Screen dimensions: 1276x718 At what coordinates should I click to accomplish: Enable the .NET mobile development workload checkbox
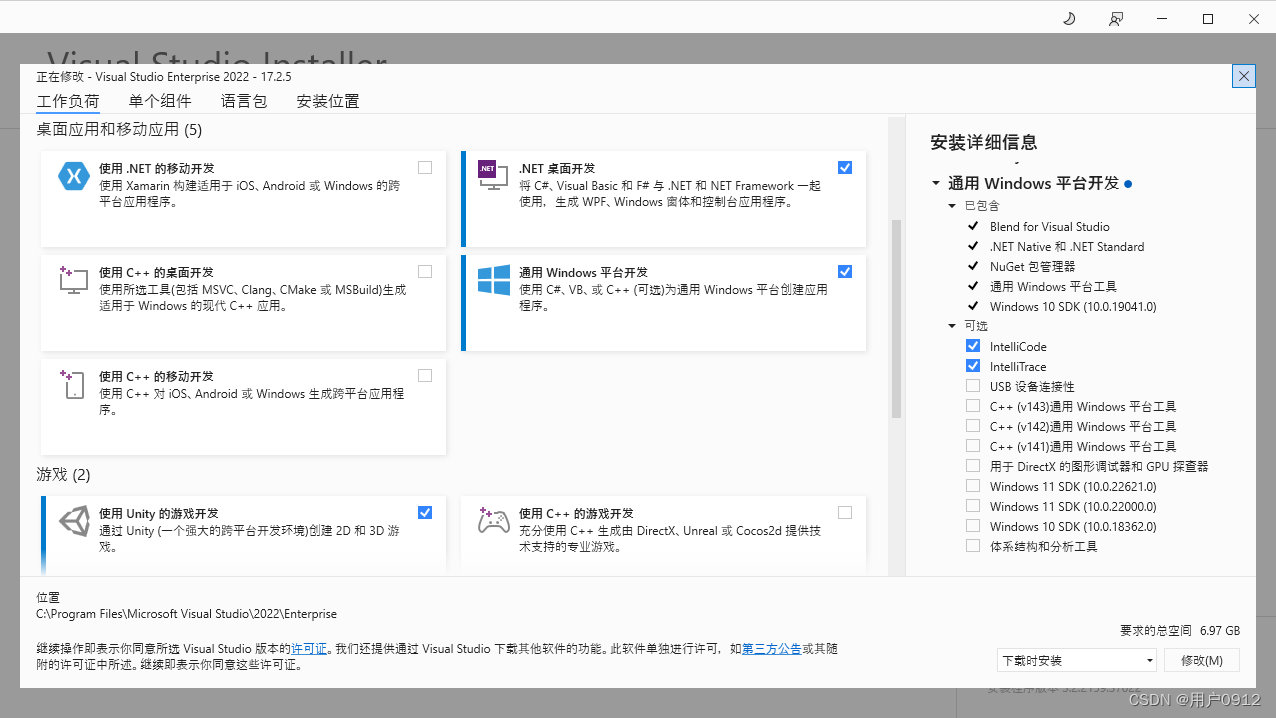[425, 168]
